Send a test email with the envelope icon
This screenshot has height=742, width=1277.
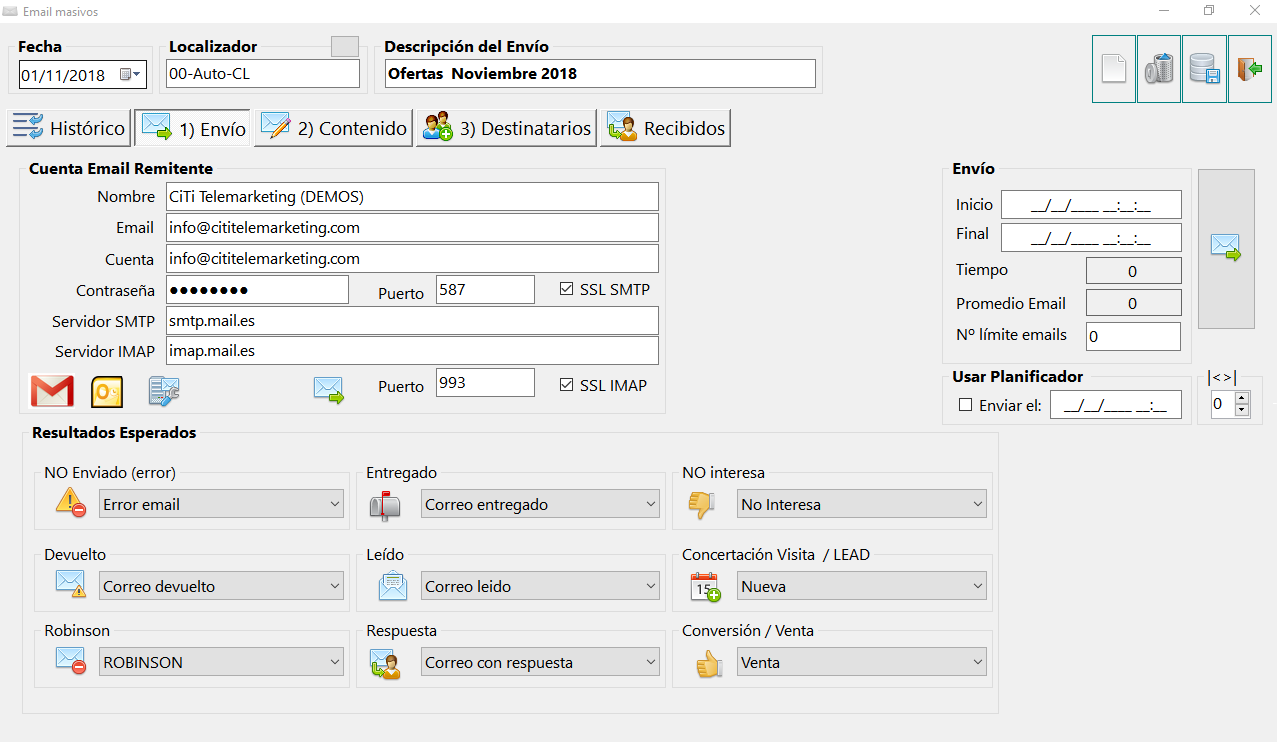coord(328,390)
